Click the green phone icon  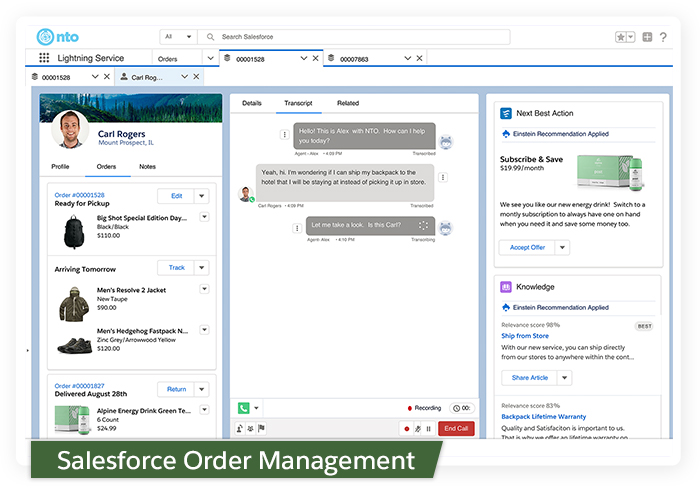pos(243,408)
